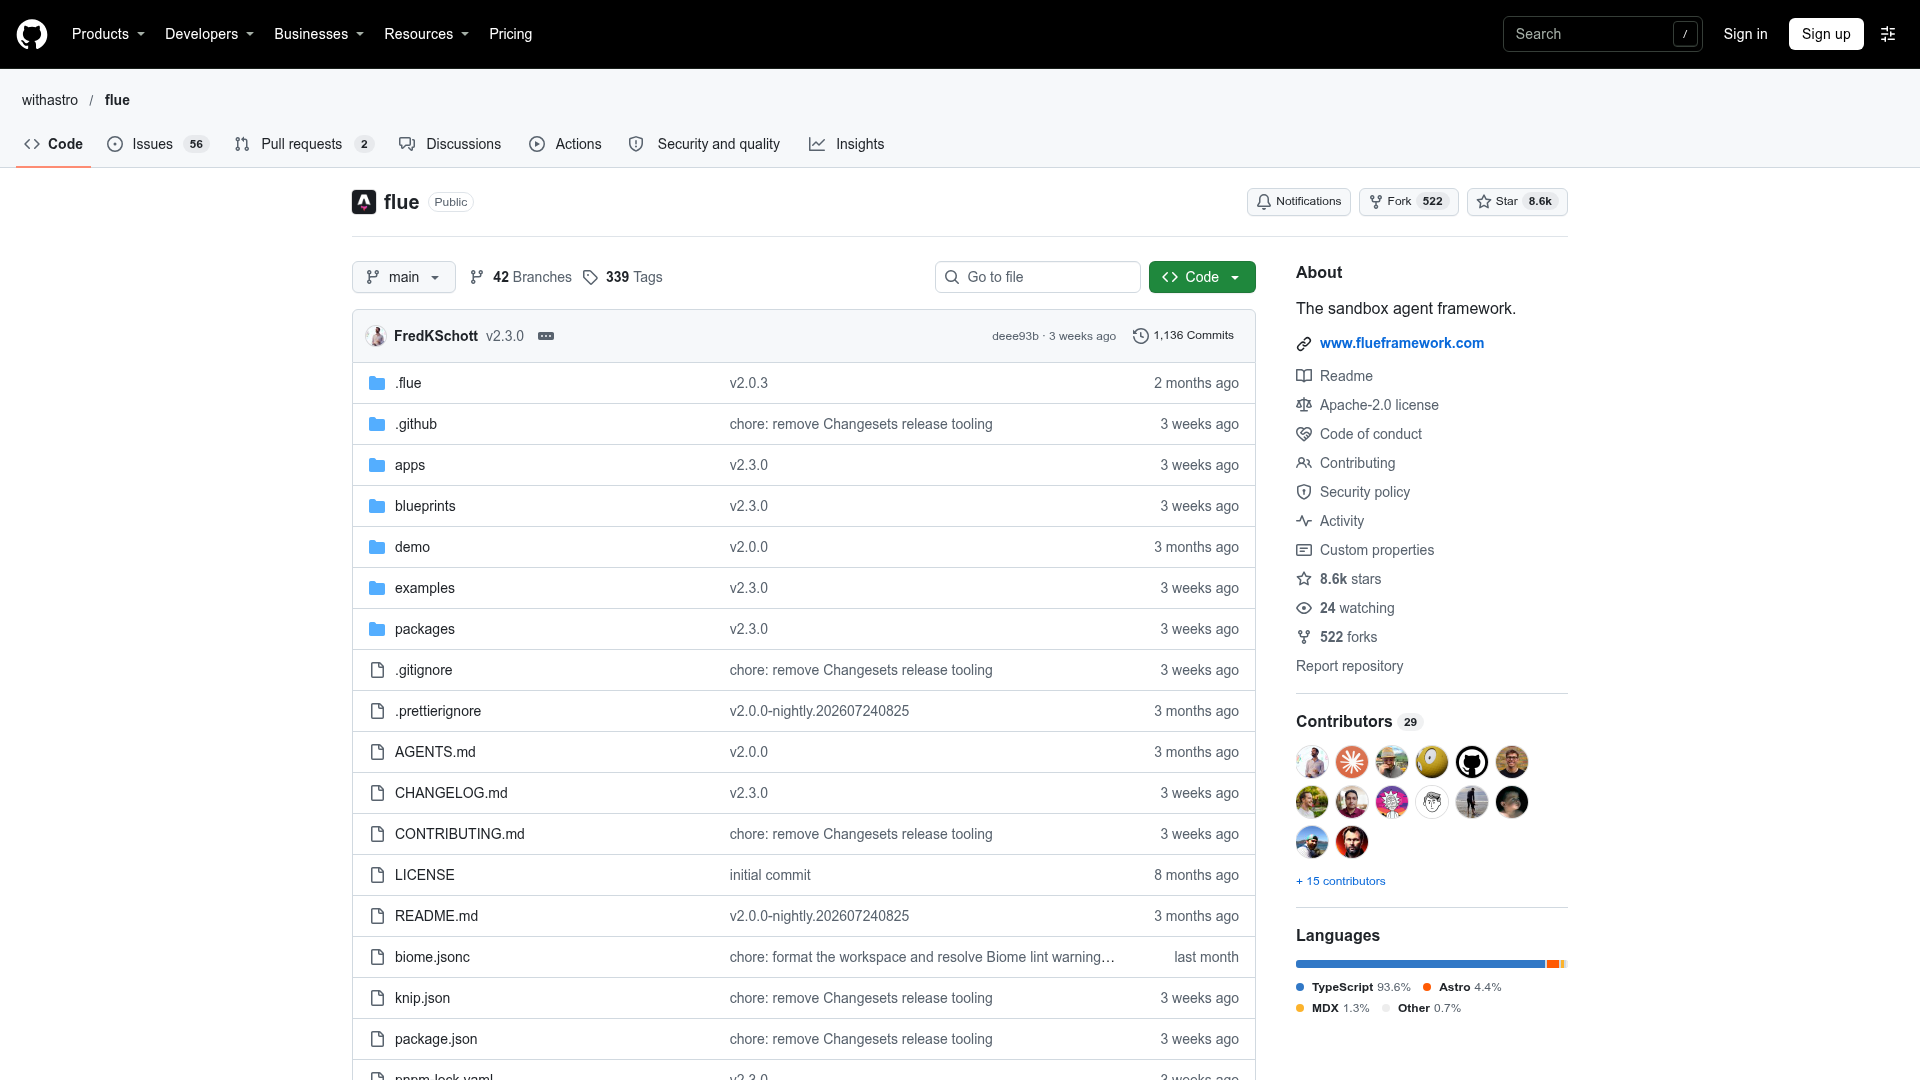Switch to the Issues tab
The height and width of the screenshot is (1080, 1920).
click(x=157, y=144)
